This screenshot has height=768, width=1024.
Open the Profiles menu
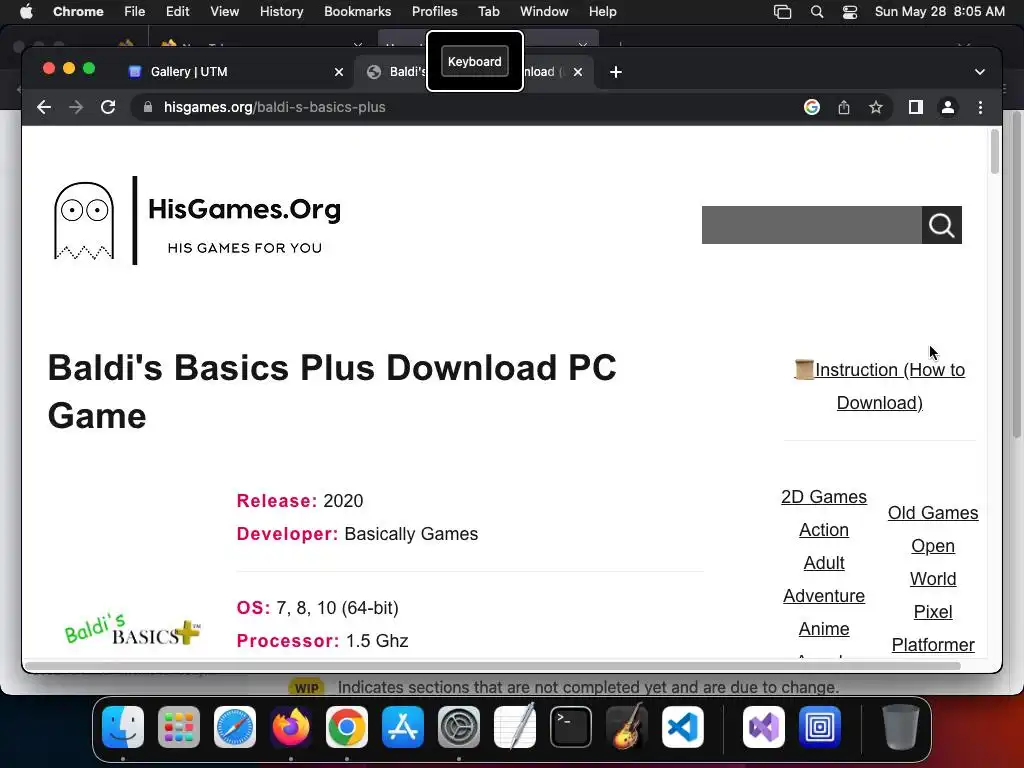[x=434, y=12]
